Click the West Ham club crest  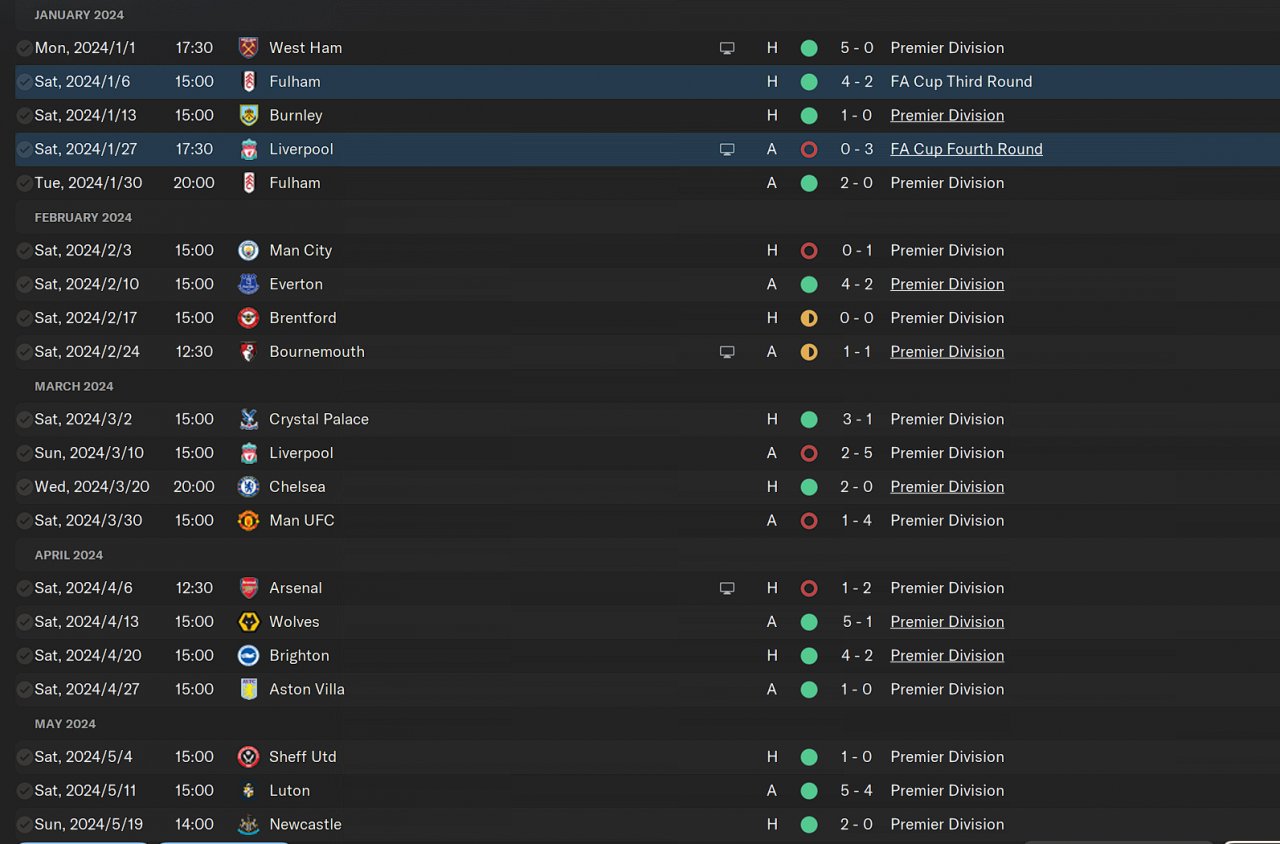click(248, 48)
